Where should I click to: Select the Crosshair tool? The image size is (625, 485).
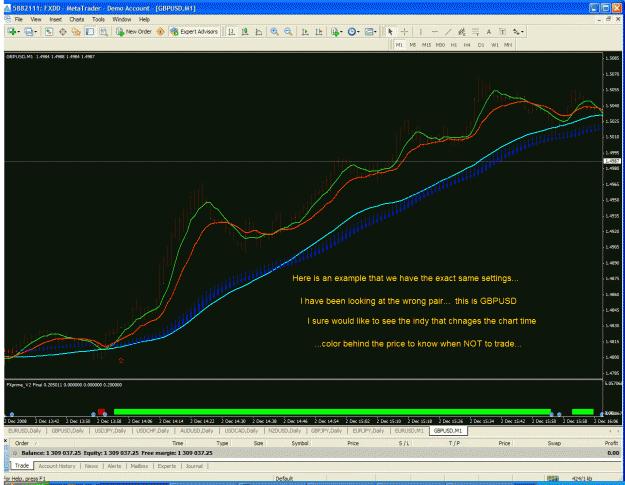click(404, 31)
